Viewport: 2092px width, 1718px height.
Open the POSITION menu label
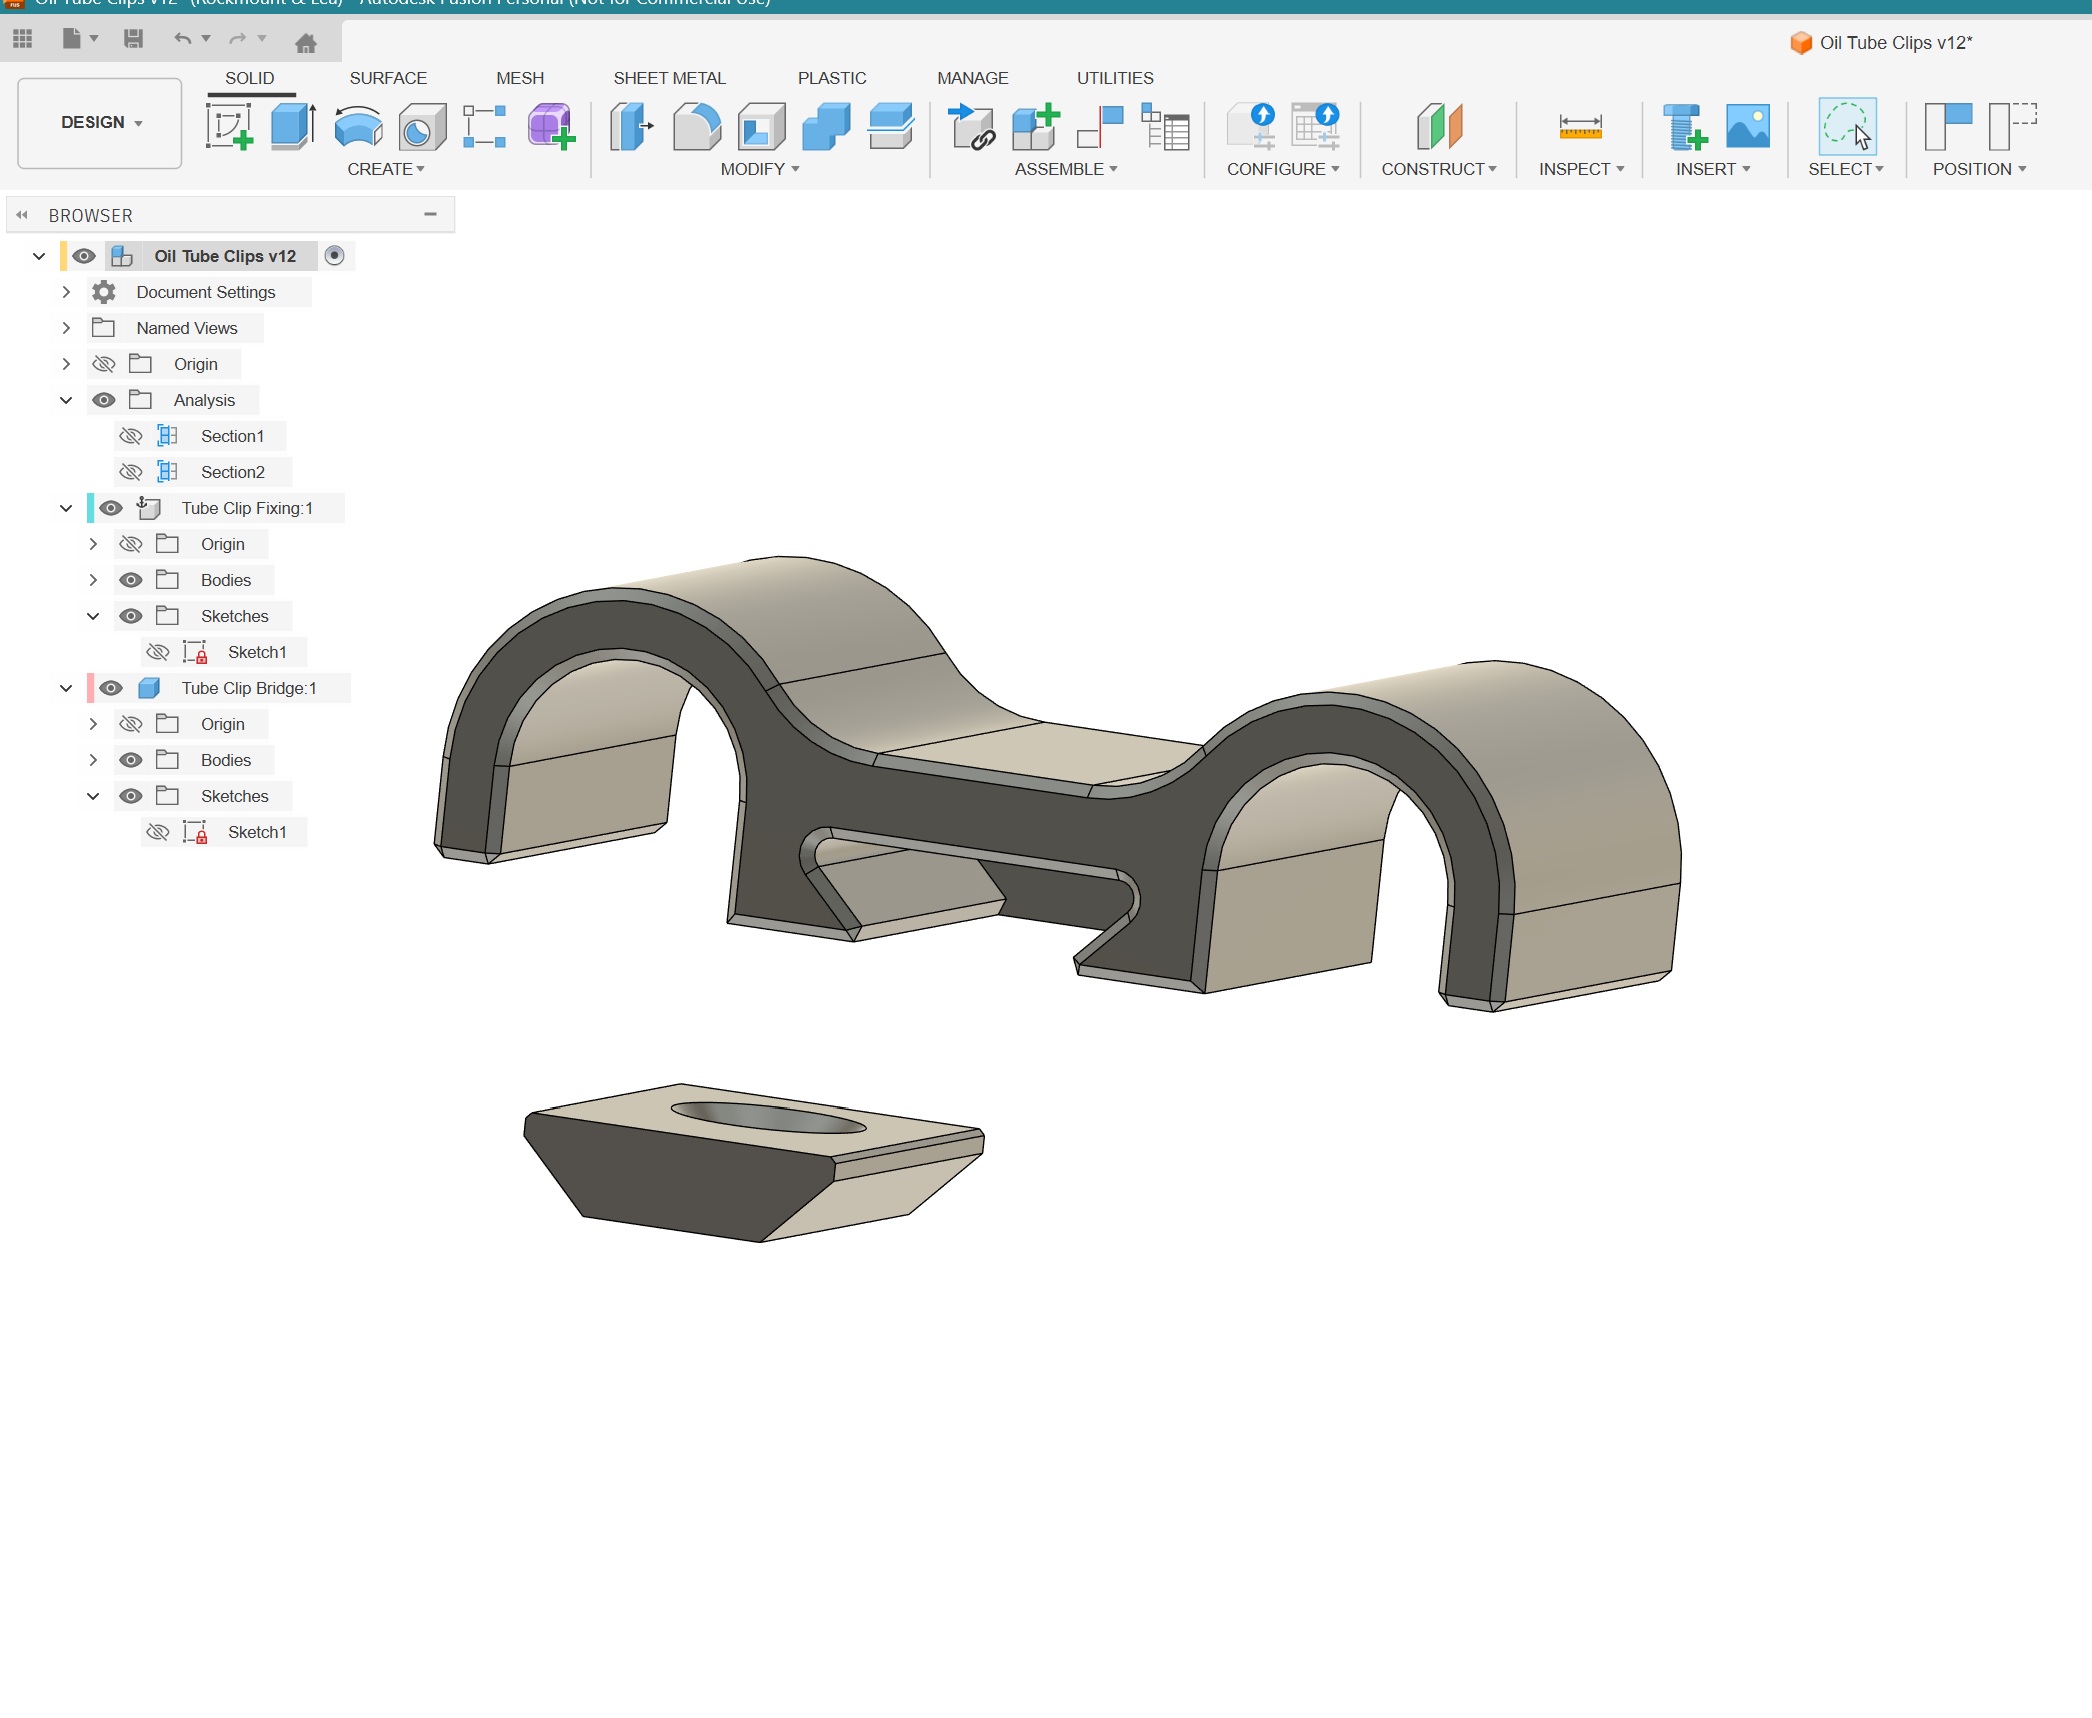coord(1979,169)
